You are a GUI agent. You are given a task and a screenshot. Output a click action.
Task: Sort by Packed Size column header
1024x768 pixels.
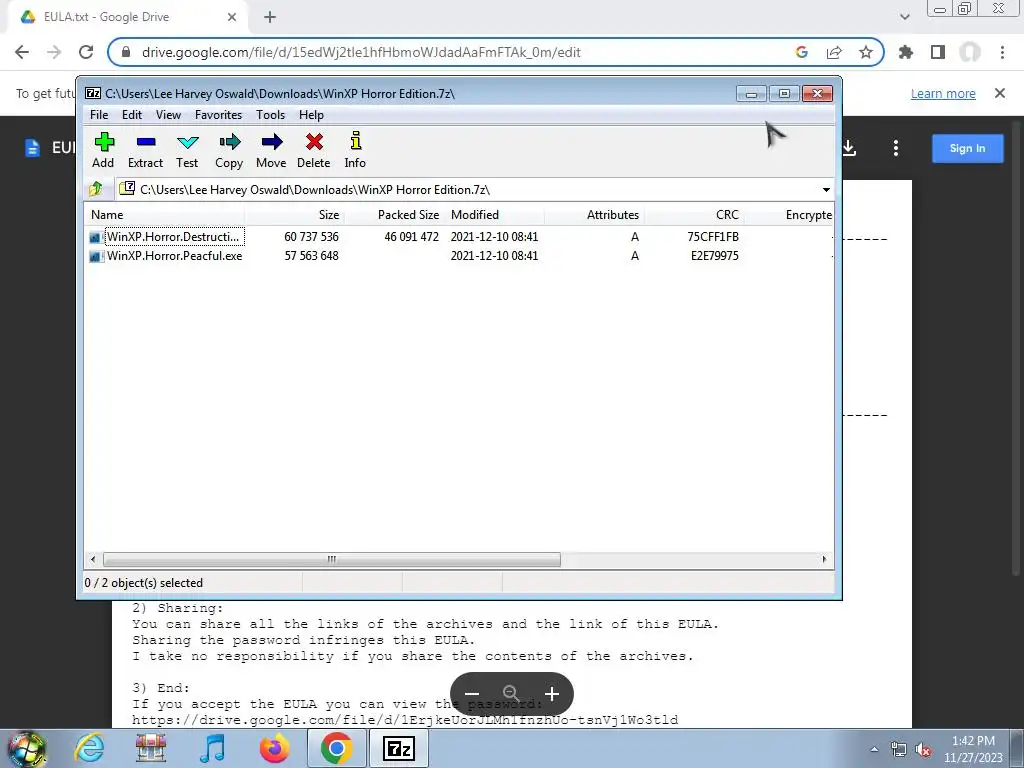click(395, 215)
